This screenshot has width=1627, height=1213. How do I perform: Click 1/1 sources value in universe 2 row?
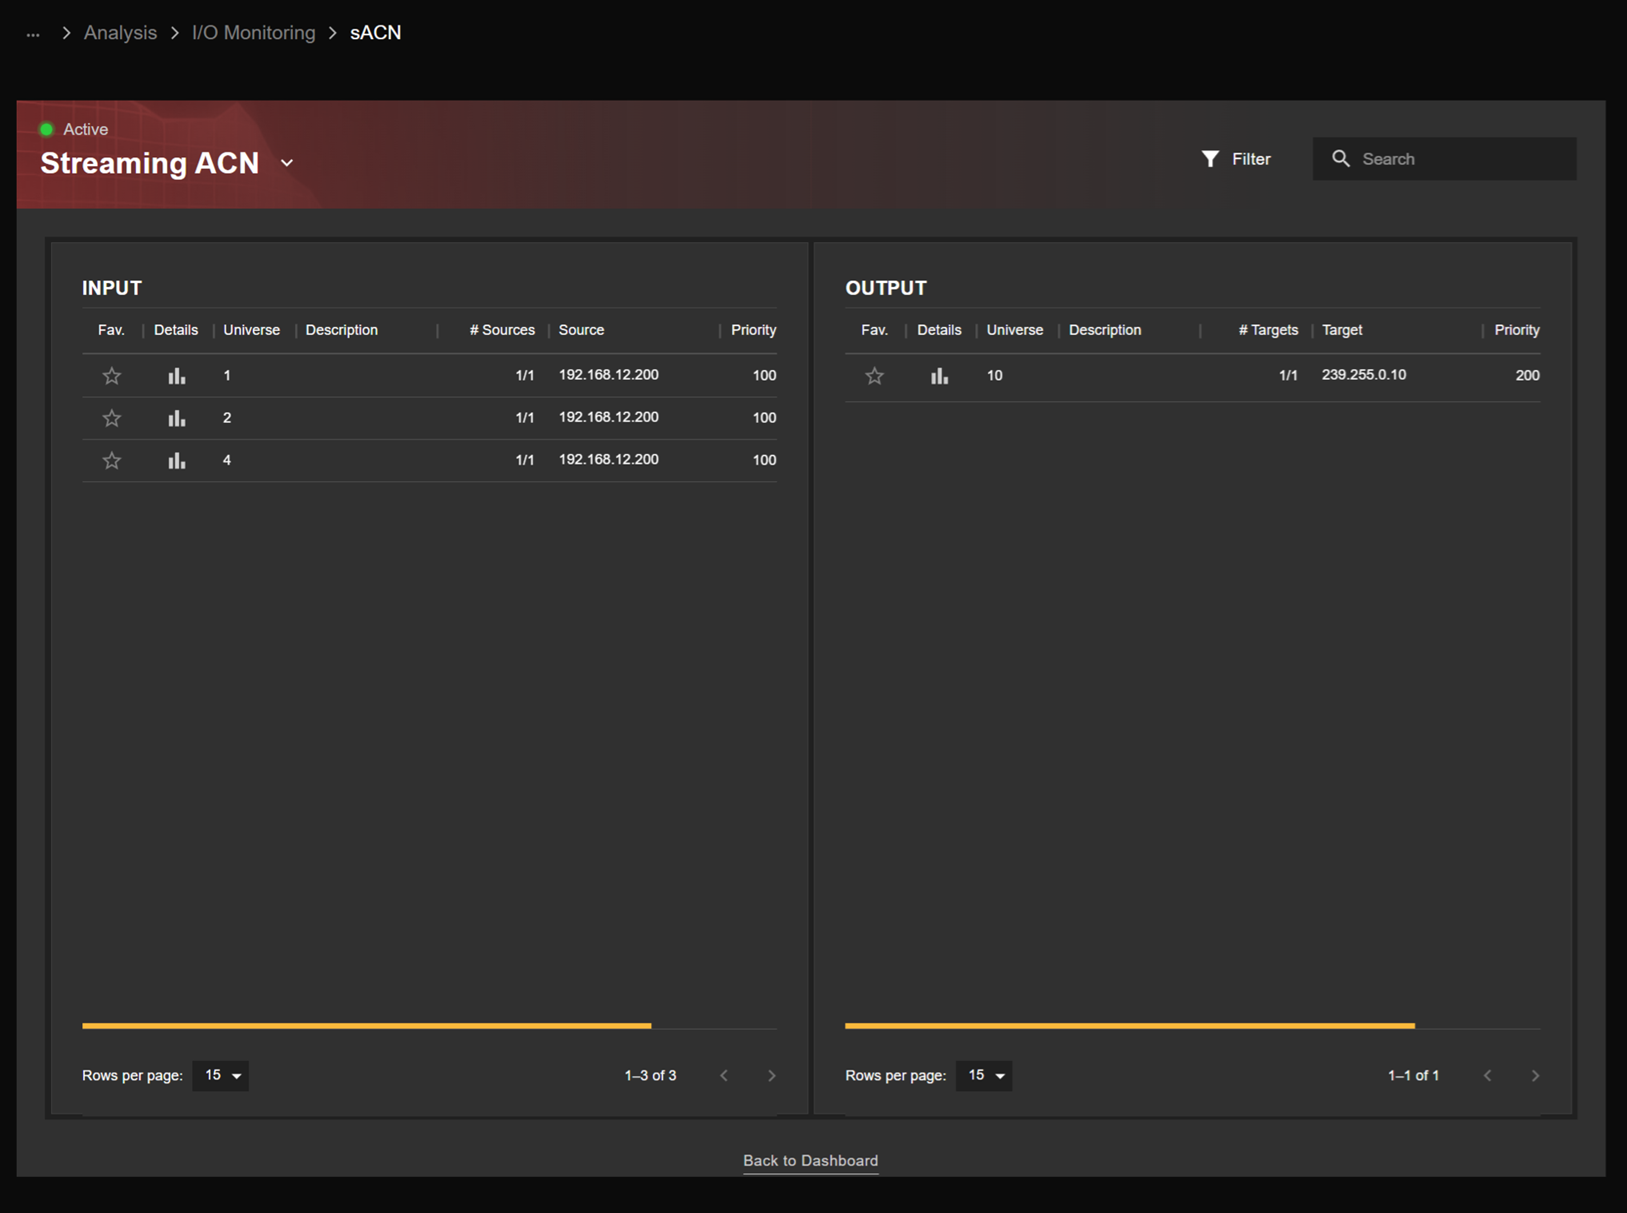click(524, 418)
